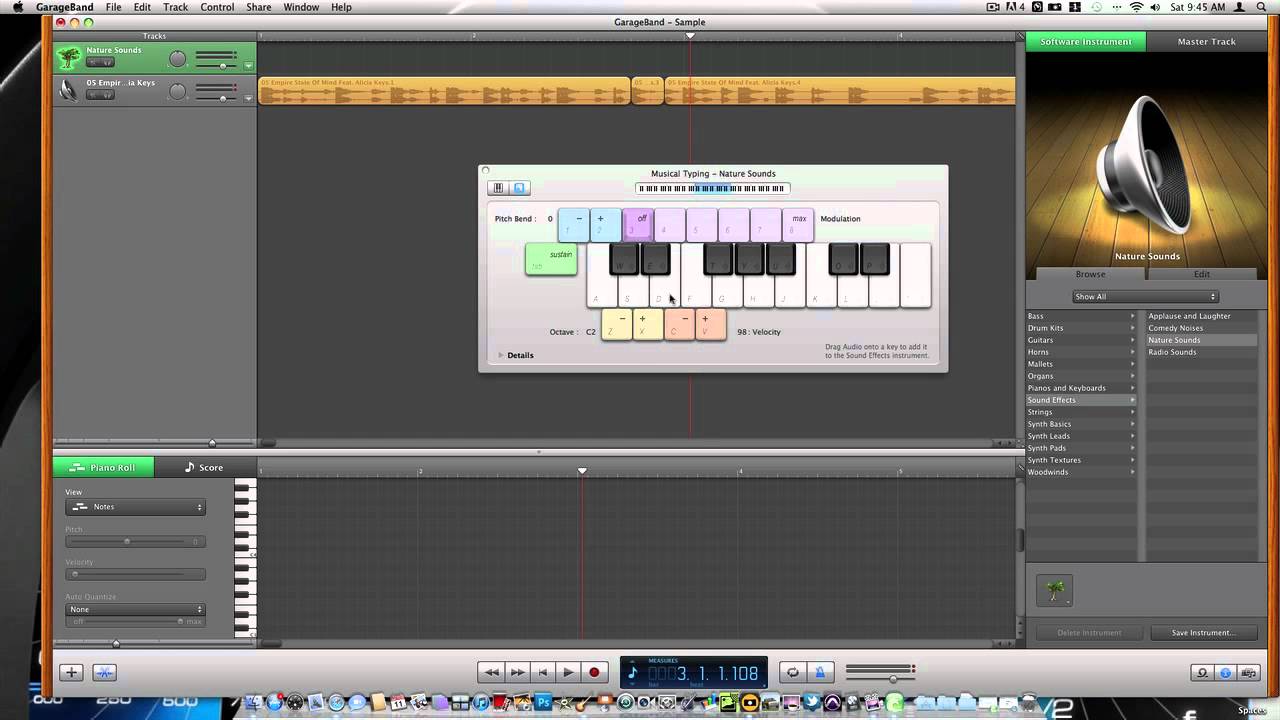
Task: Open the Browse tab in track info
Action: [x=1090, y=274]
